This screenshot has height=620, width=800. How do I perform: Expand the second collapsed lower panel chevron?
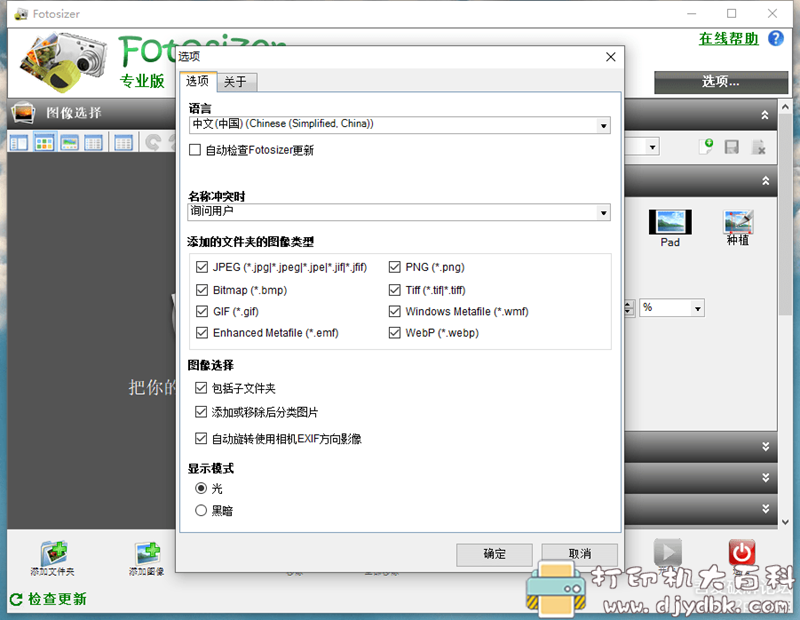[765, 478]
